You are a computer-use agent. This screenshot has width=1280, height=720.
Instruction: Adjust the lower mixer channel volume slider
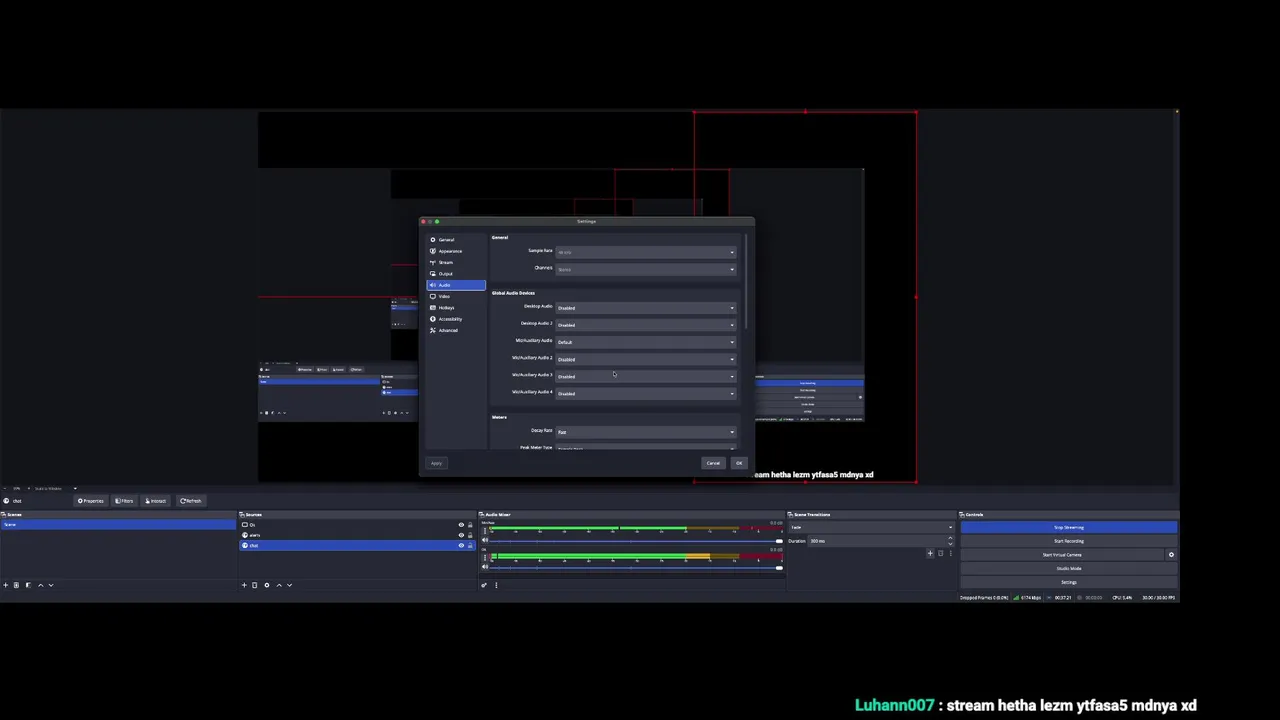tap(636, 568)
